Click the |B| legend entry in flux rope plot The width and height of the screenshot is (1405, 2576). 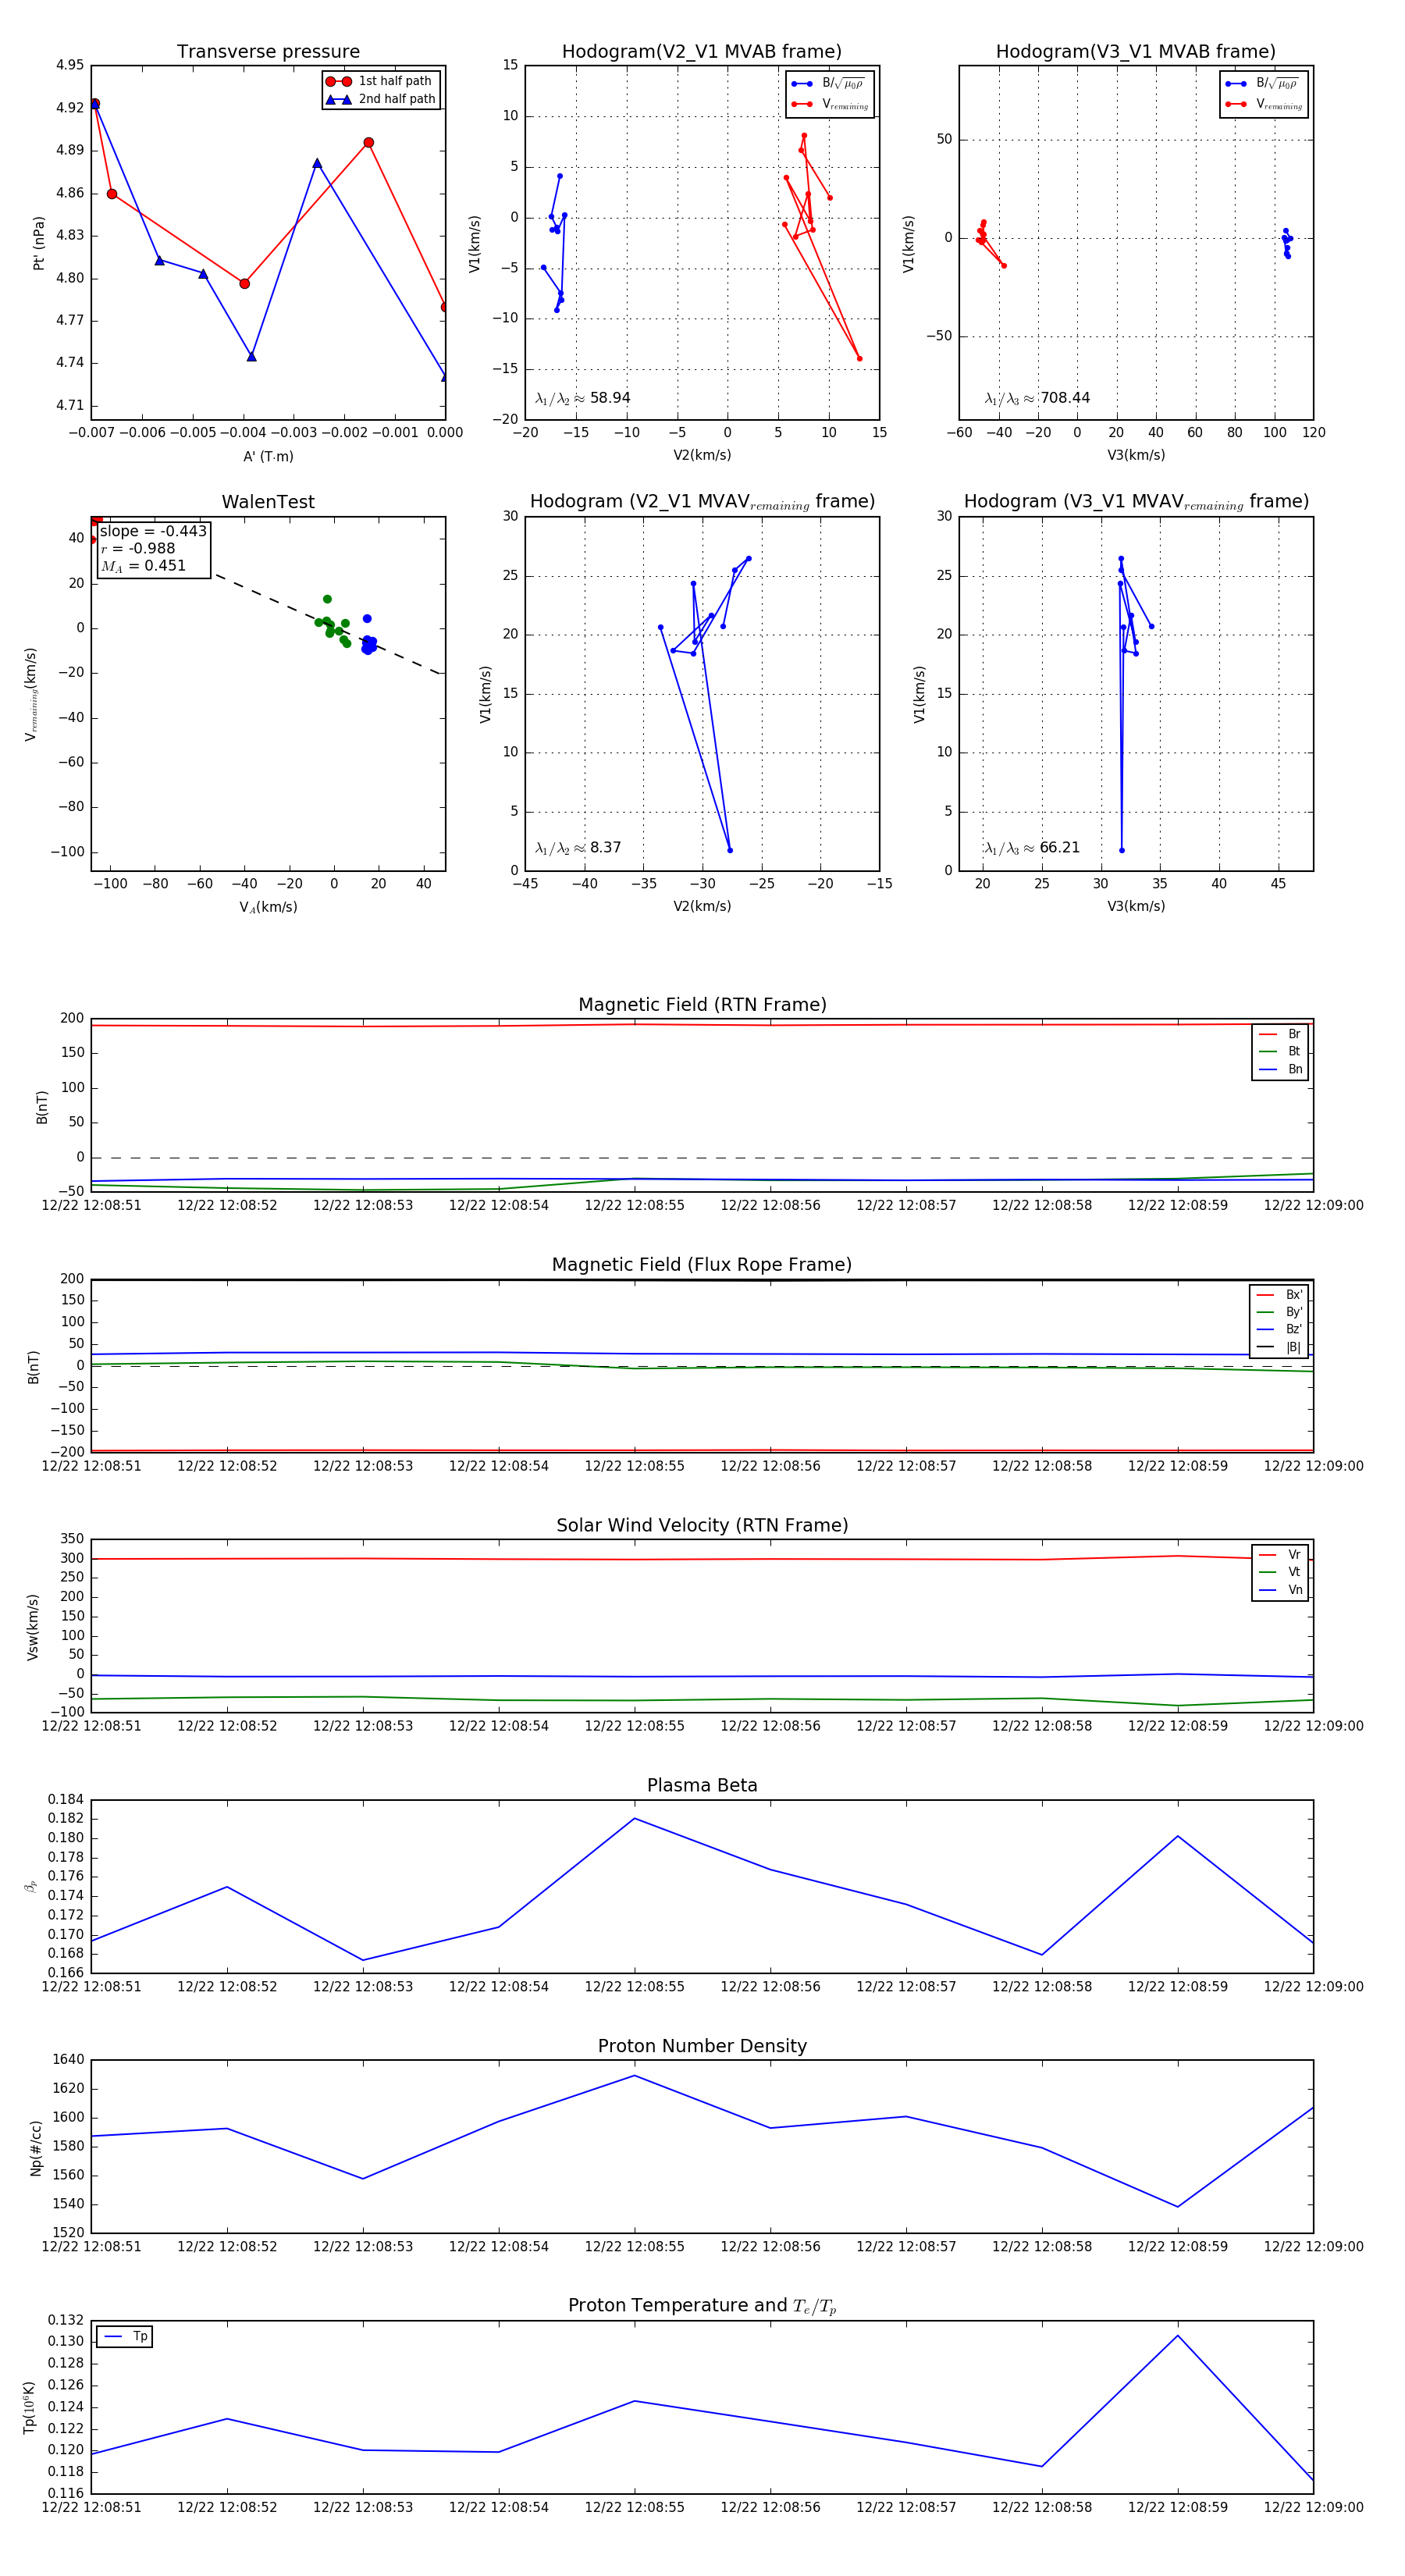point(1279,1347)
